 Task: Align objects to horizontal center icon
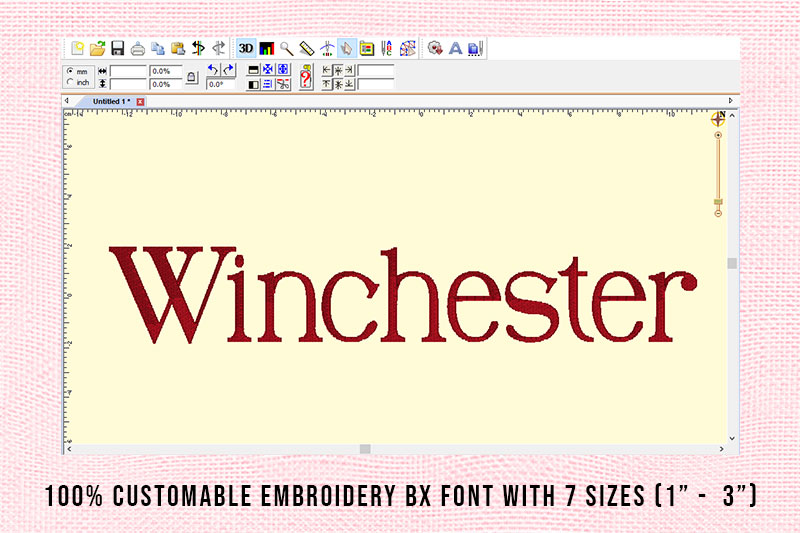coord(338,70)
